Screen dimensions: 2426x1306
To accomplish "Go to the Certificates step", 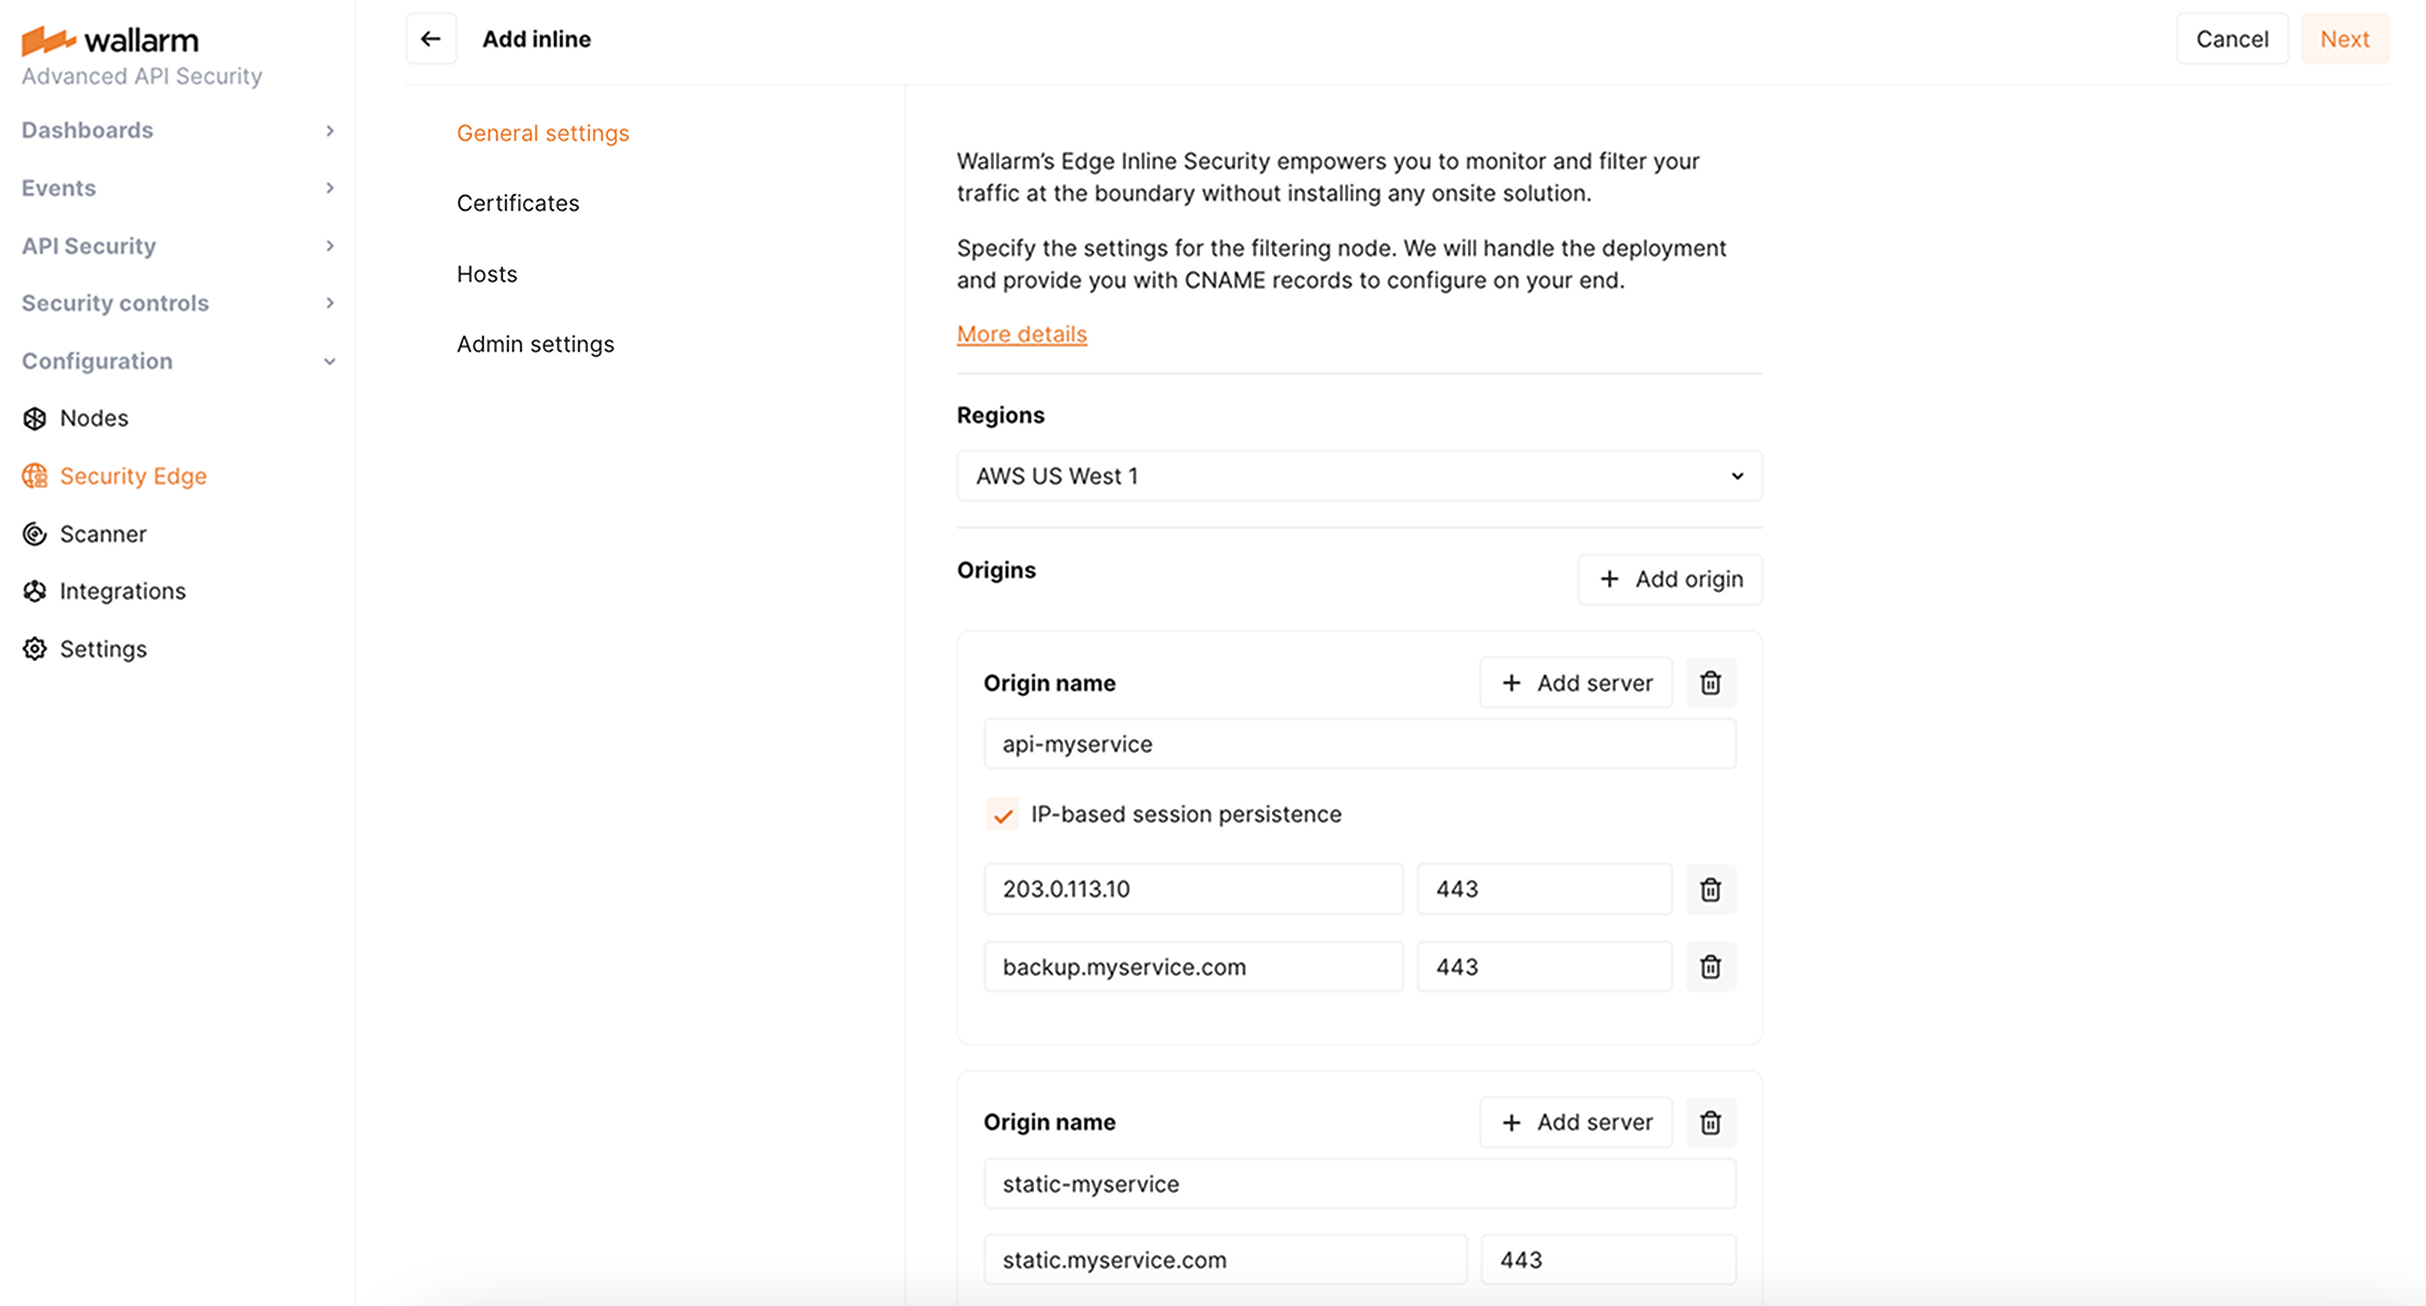I will 518,203.
